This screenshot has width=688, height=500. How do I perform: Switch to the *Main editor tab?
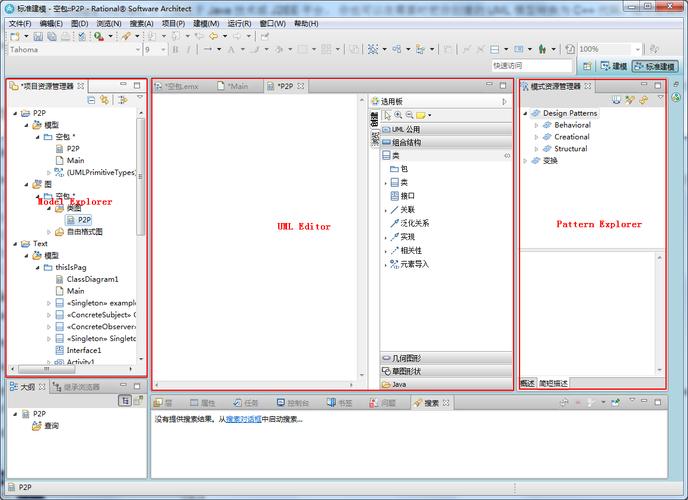[x=233, y=86]
